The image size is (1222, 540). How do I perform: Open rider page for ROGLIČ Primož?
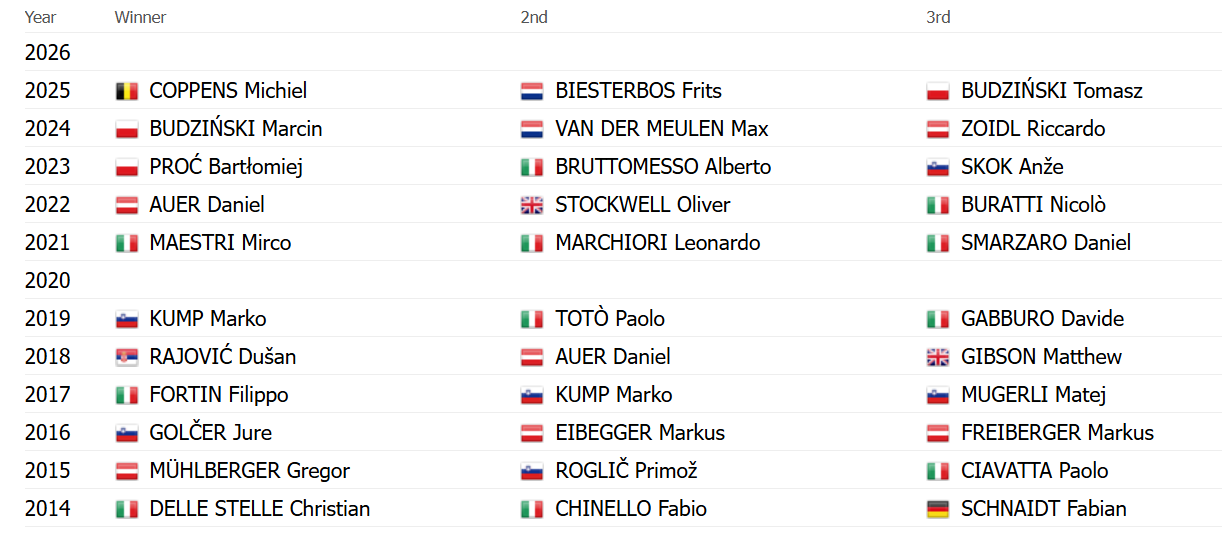tap(626, 471)
